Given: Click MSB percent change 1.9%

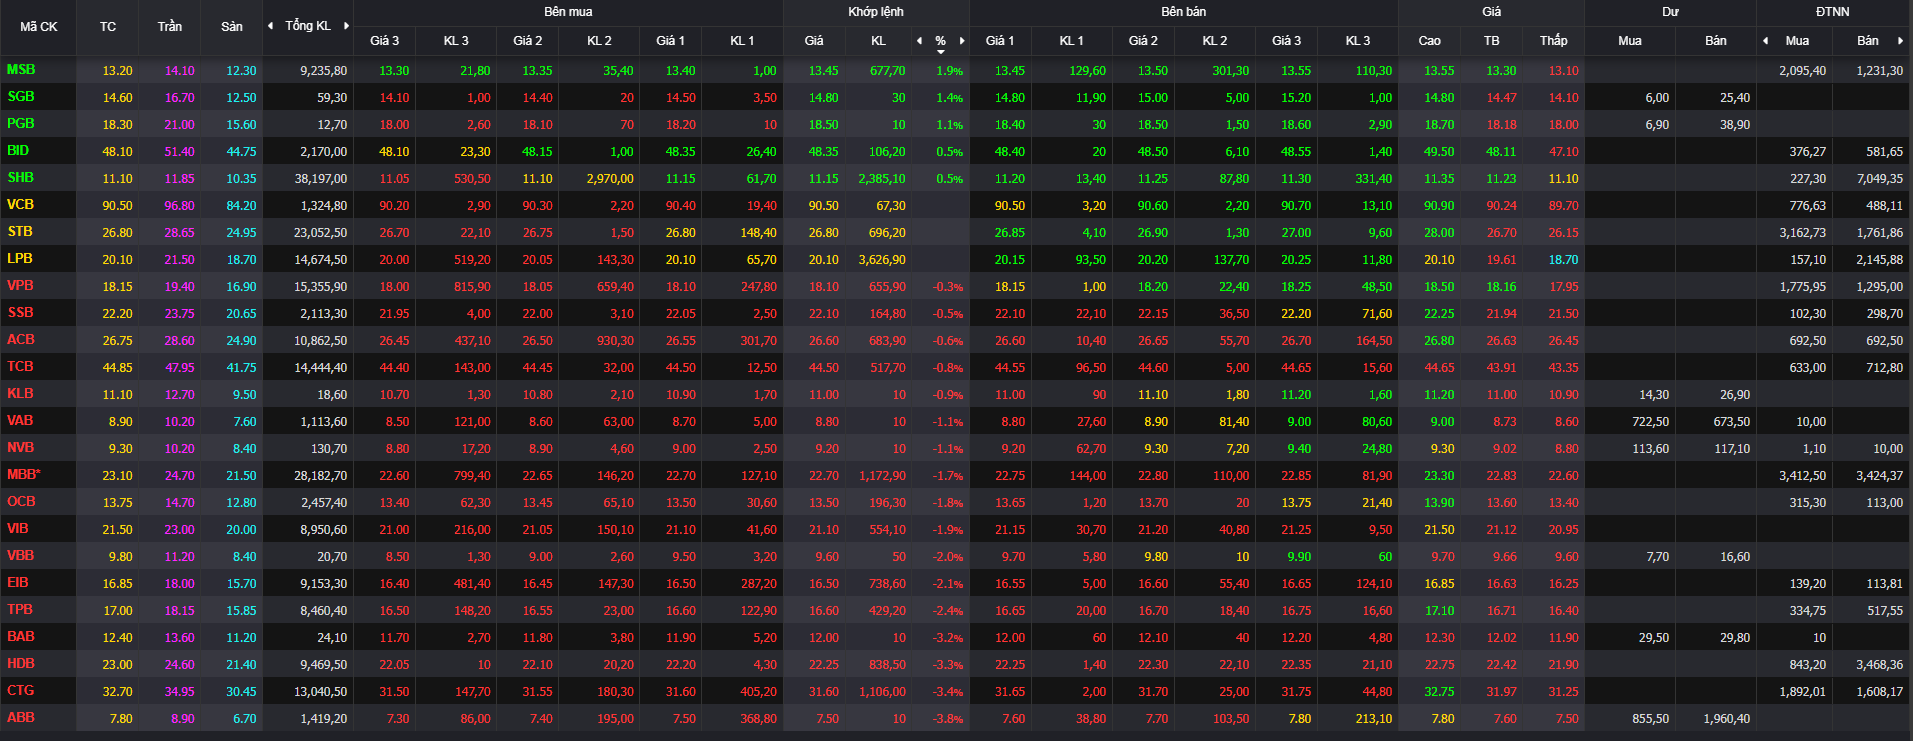Looking at the screenshot, I should [950, 71].
